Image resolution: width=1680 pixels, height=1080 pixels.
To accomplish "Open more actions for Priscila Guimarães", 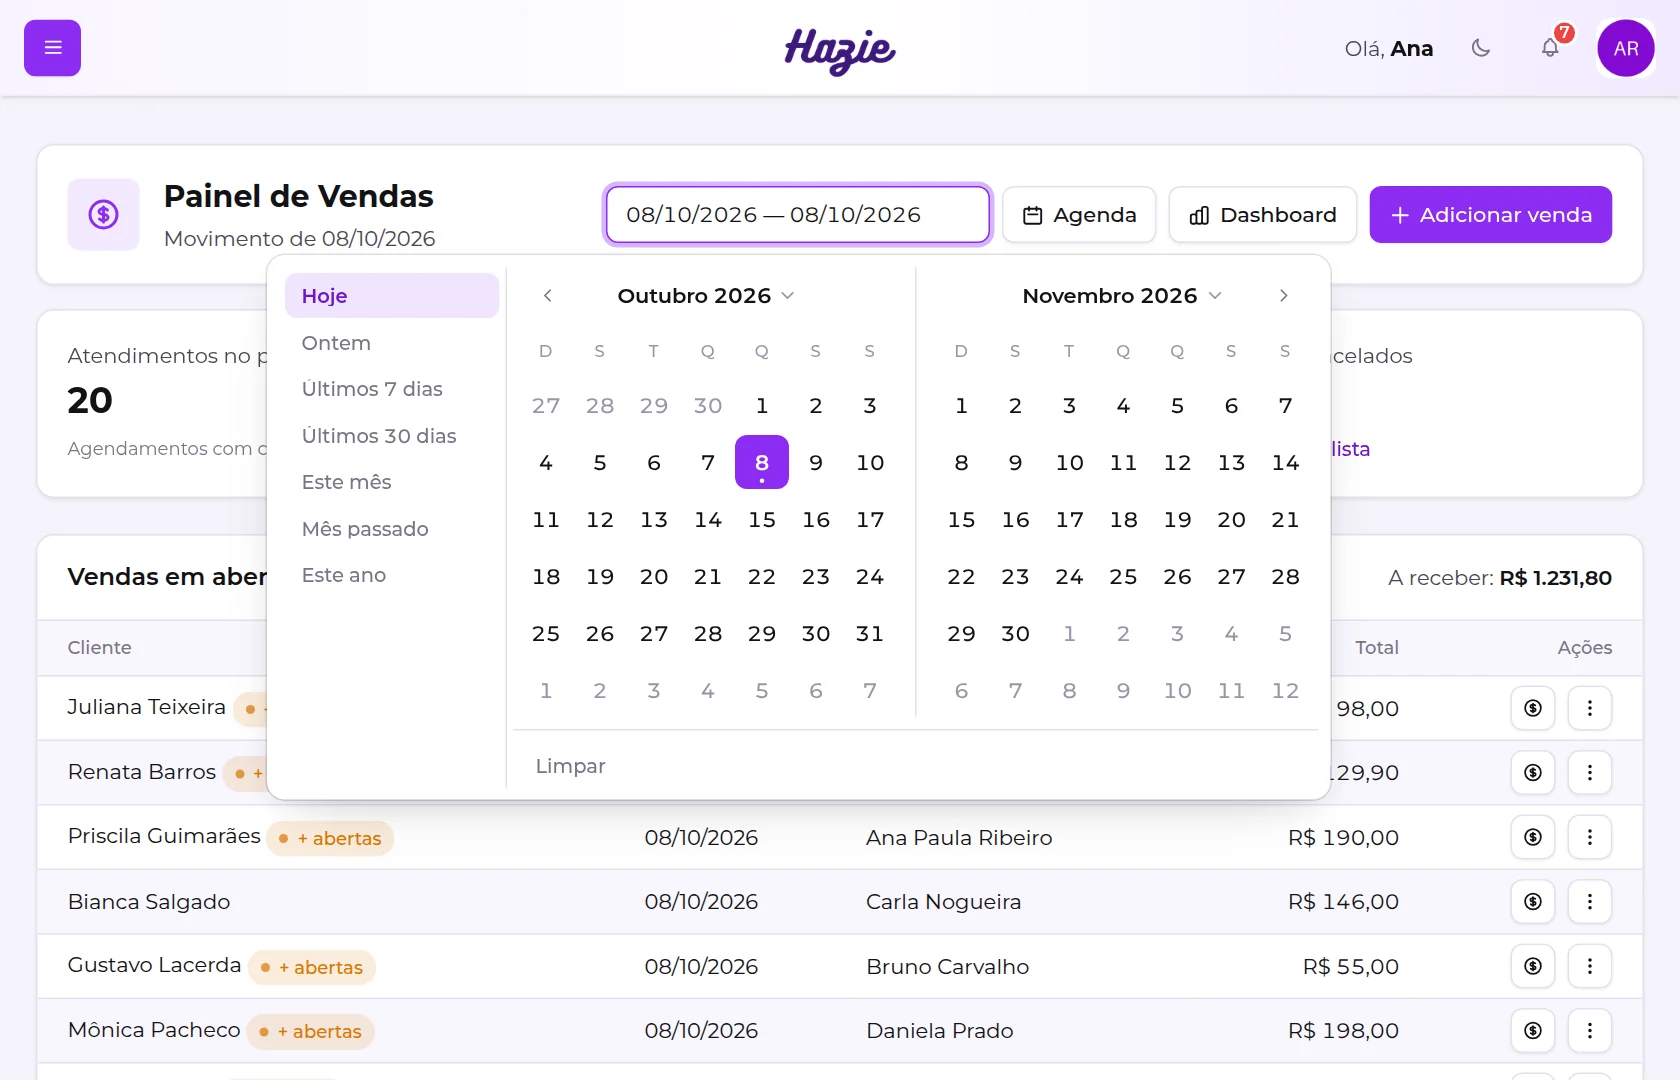I will (x=1590, y=837).
